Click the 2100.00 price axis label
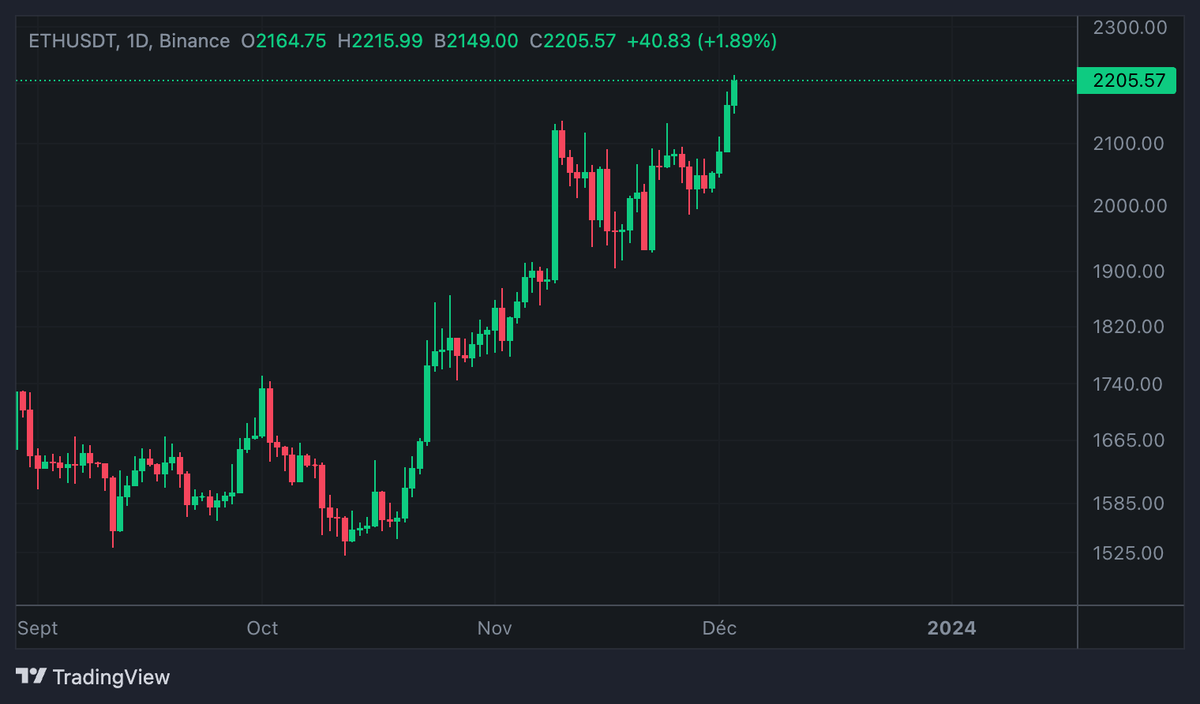 pos(1130,143)
